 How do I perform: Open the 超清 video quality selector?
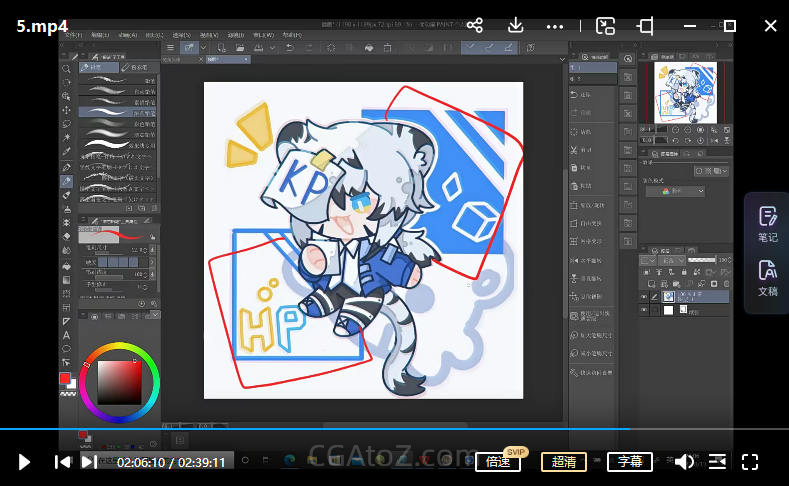click(564, 462)
